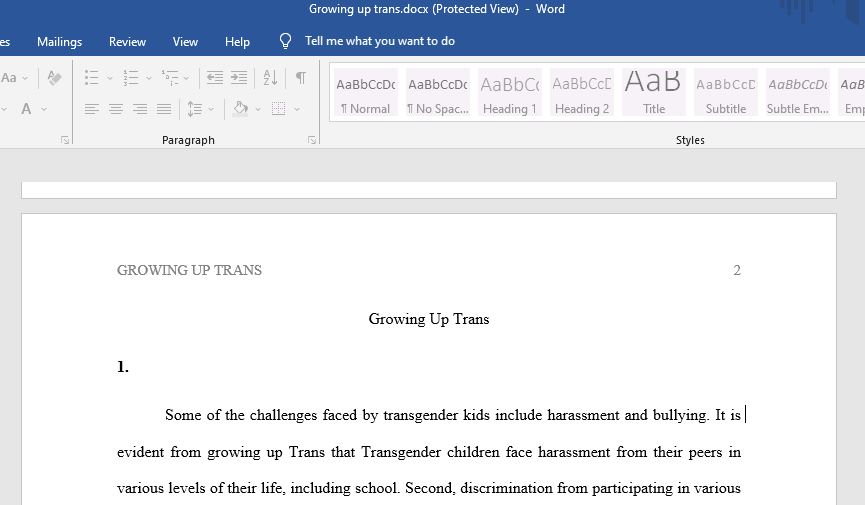The height and width of the screenshot is (505, 865).
Task: Switch to the Review tab
Action: coord(127,41)
